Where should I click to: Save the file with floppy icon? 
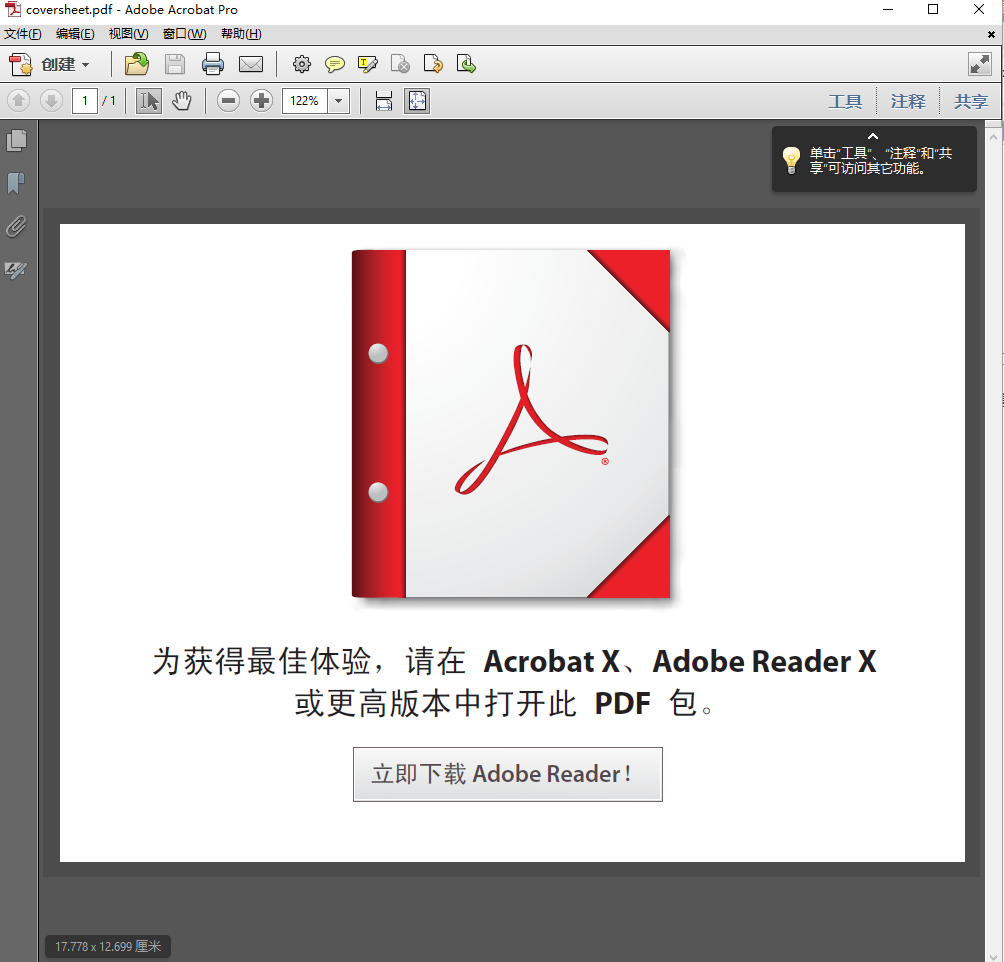(x=174, y=64)
